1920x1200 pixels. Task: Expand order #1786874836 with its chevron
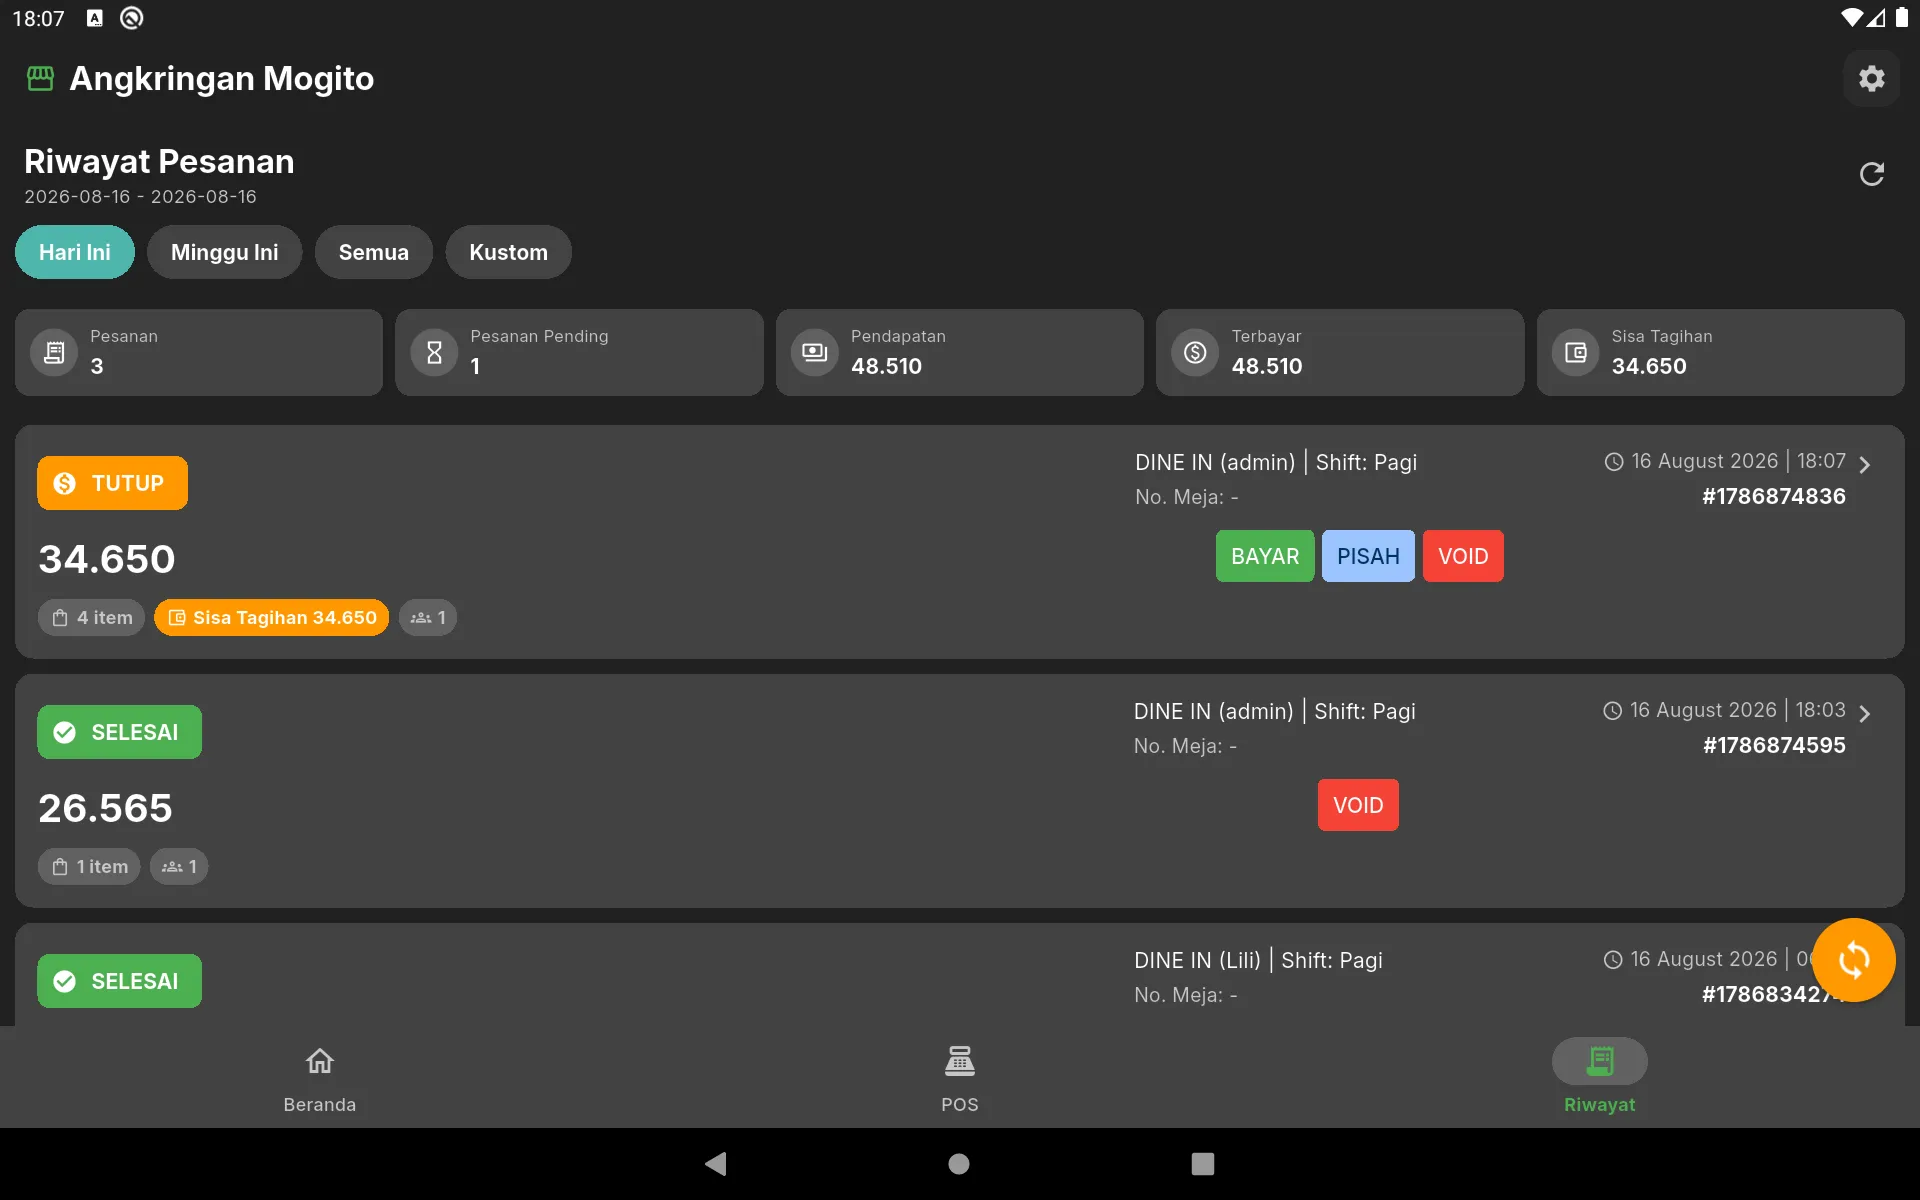click(x=1864, y=464)
